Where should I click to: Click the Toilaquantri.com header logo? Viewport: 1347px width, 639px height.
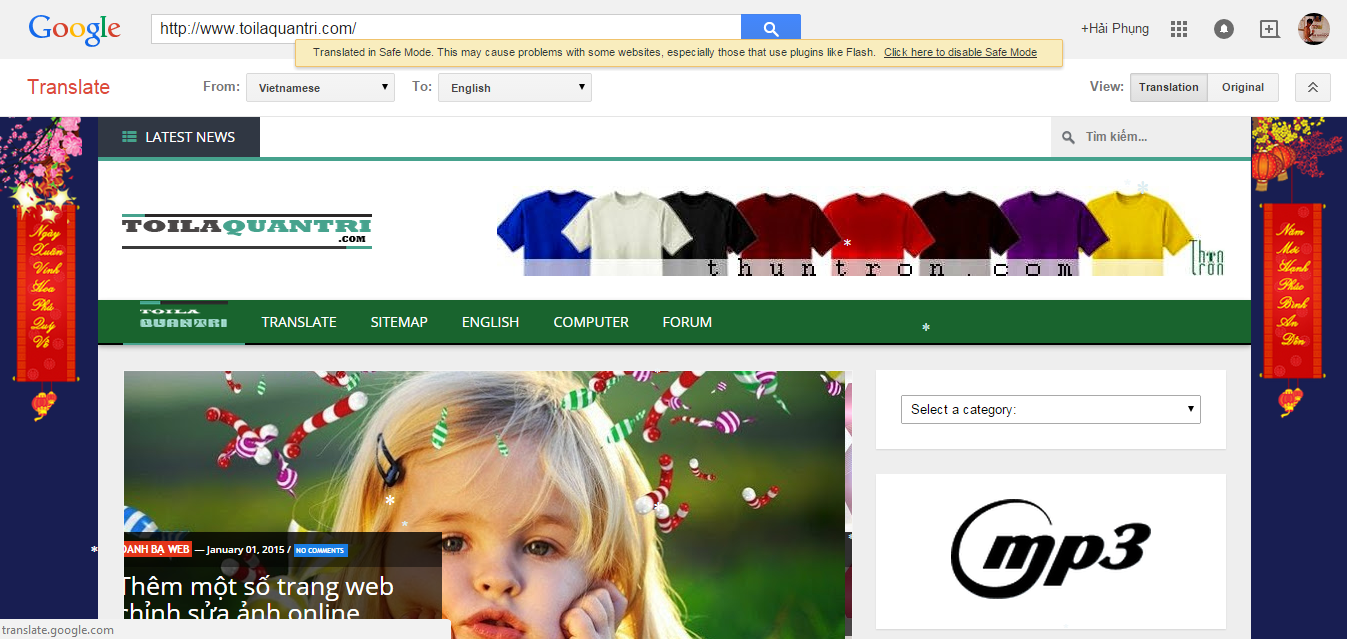point(247,232)
